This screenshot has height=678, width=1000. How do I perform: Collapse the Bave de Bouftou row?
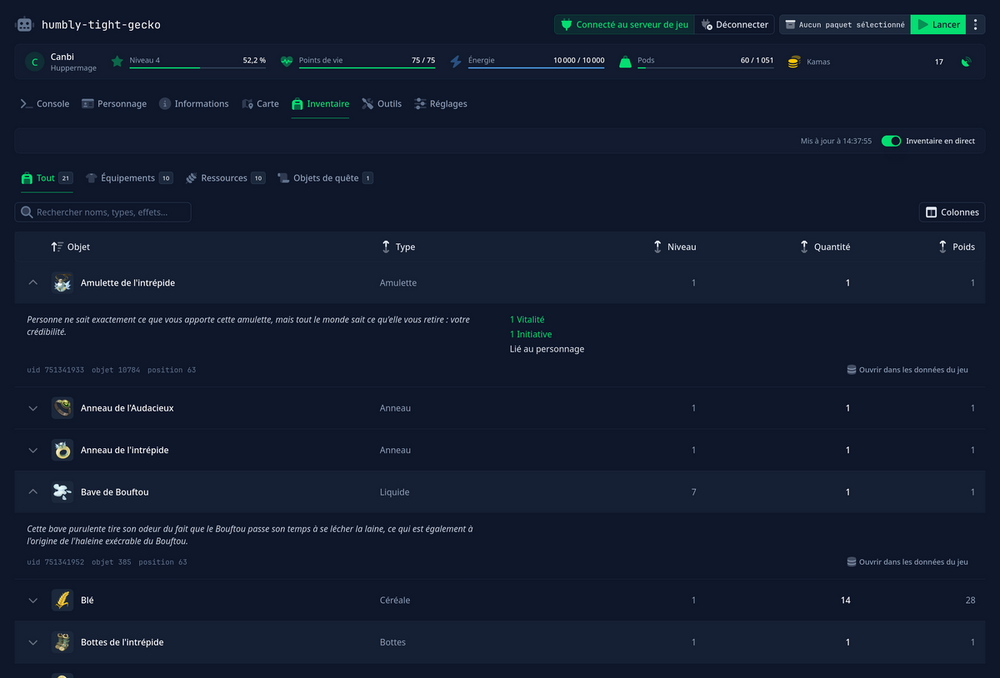[x=33, y=492]
